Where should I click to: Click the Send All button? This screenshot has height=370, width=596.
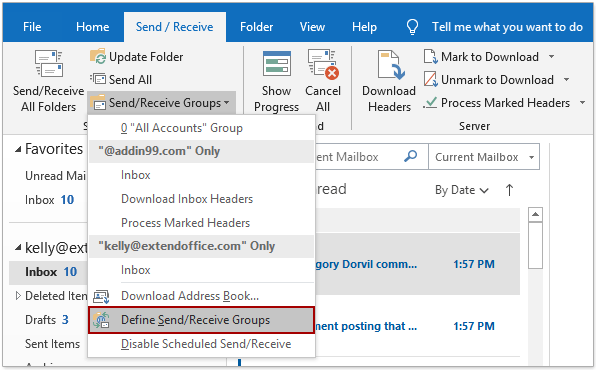tap(121, 79)
